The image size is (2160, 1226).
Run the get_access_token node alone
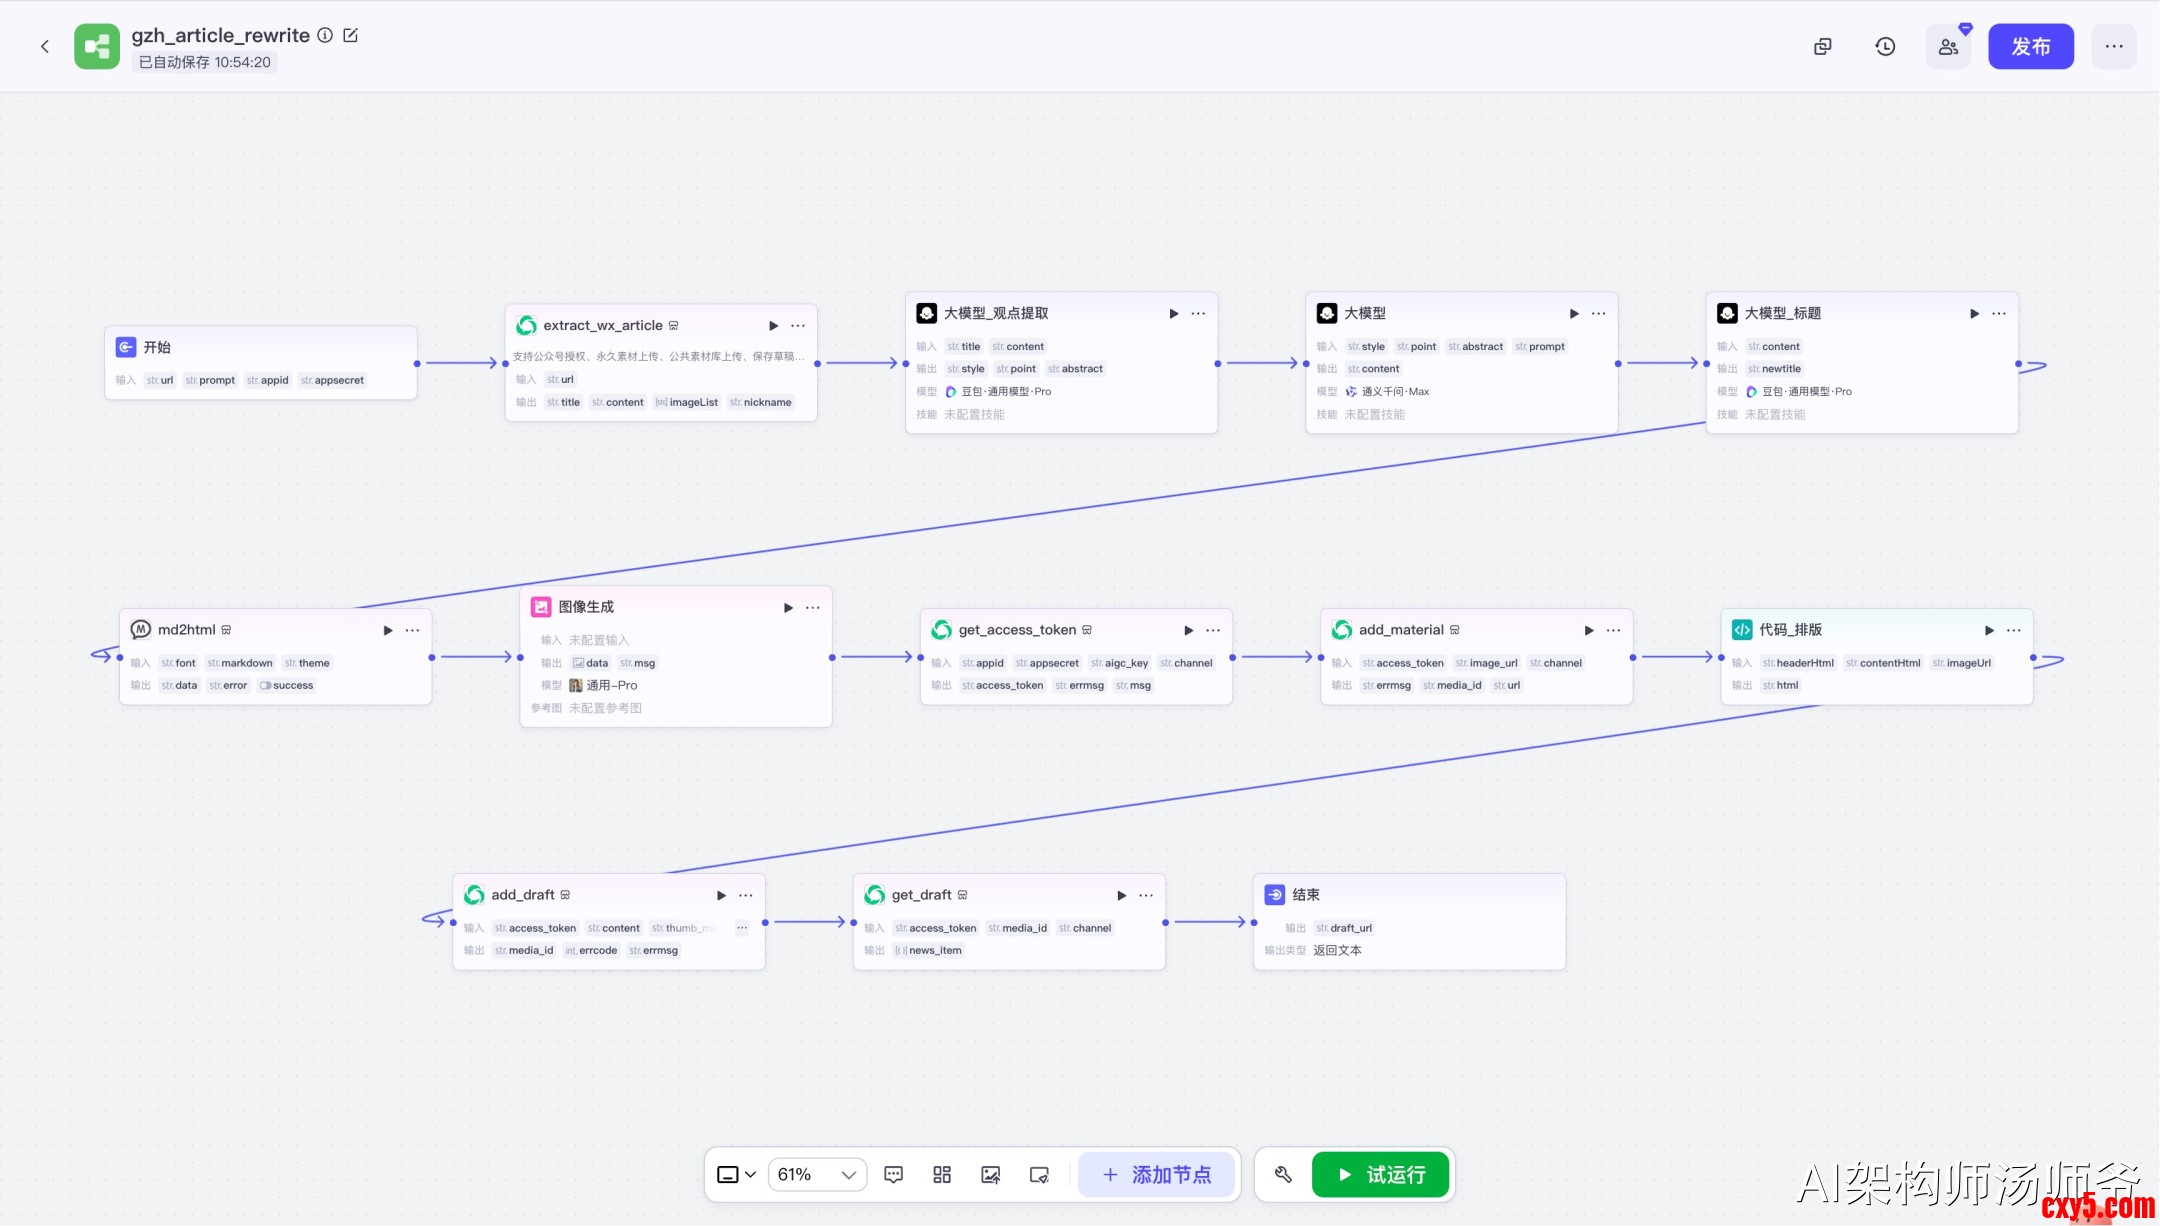(1188, 630)
